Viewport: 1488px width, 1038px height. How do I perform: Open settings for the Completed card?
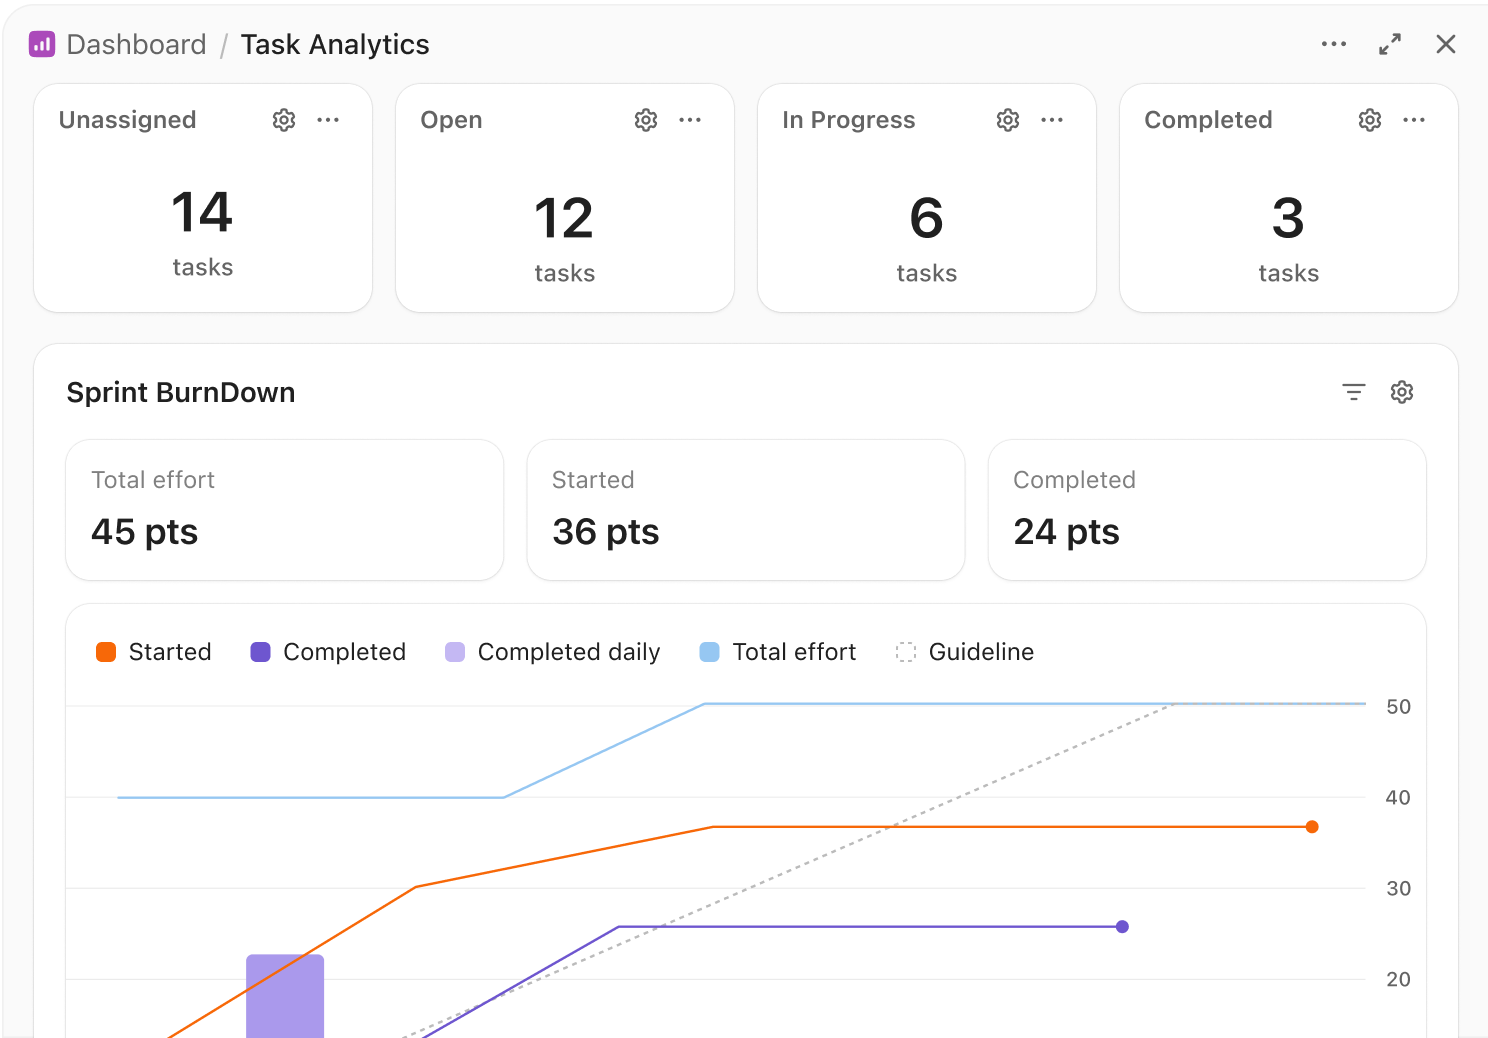[1369, 120]
